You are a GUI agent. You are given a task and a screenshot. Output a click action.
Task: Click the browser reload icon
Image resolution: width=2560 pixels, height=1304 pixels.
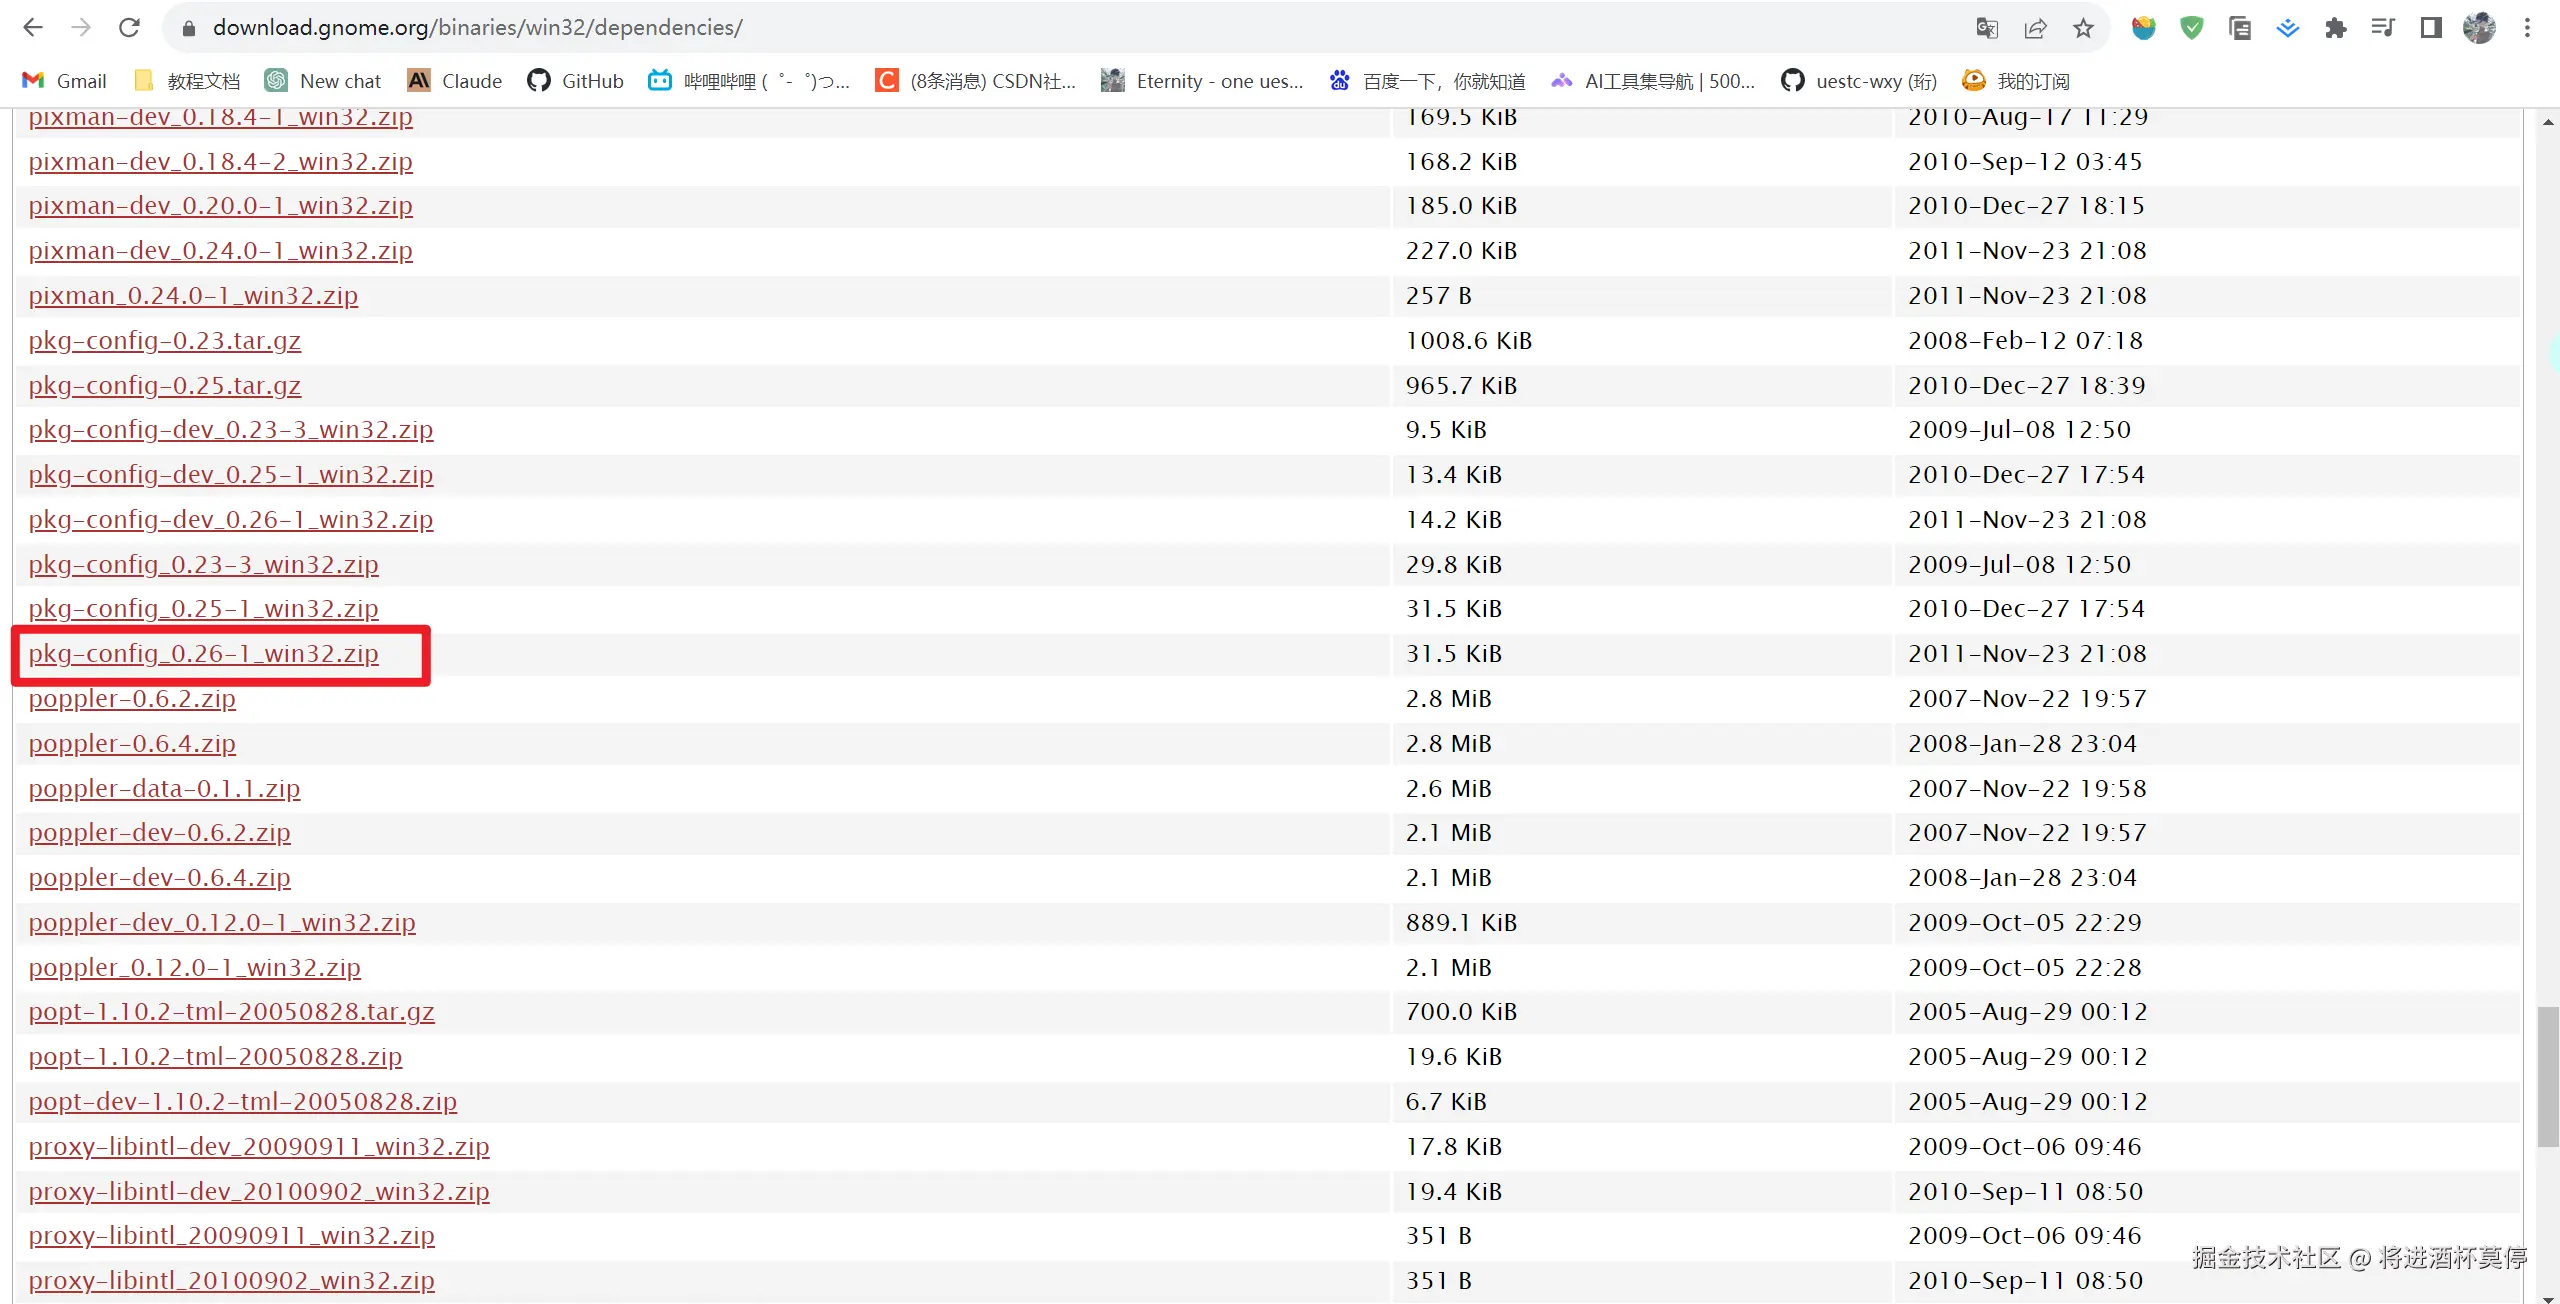pyautogui.click(x=129, y=27)
